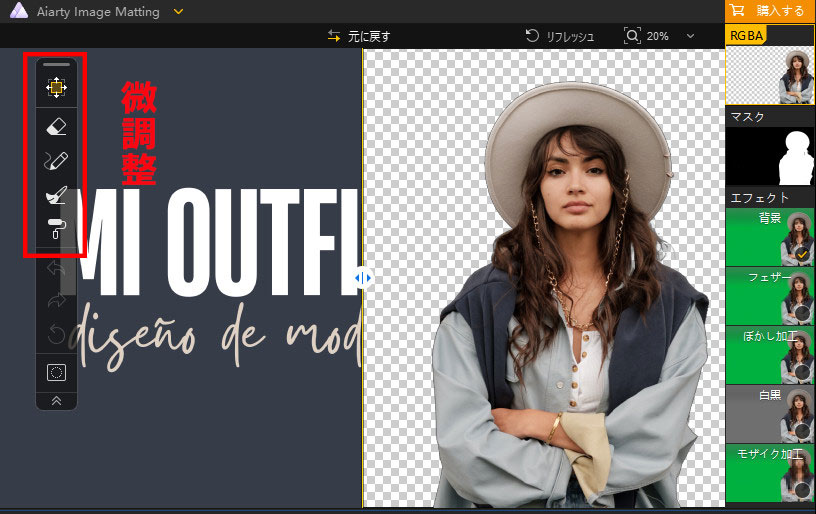Click the Aiarty Image Matting logo
The height and width of the screenshot is (514, 816).
(19, 11)
